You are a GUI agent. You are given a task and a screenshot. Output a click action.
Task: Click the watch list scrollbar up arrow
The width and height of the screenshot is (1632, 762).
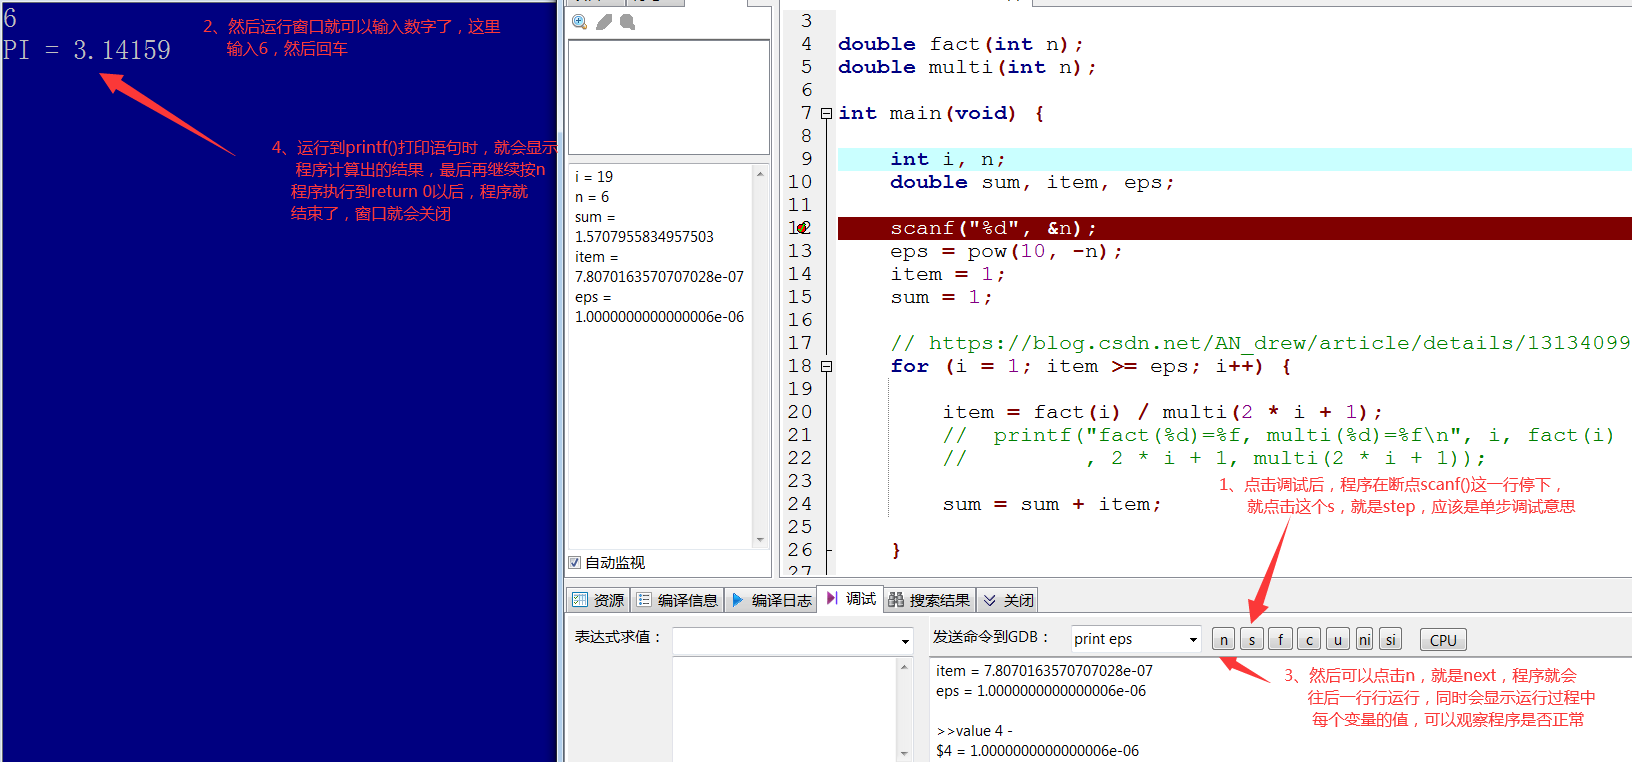[x=760, y=174]
